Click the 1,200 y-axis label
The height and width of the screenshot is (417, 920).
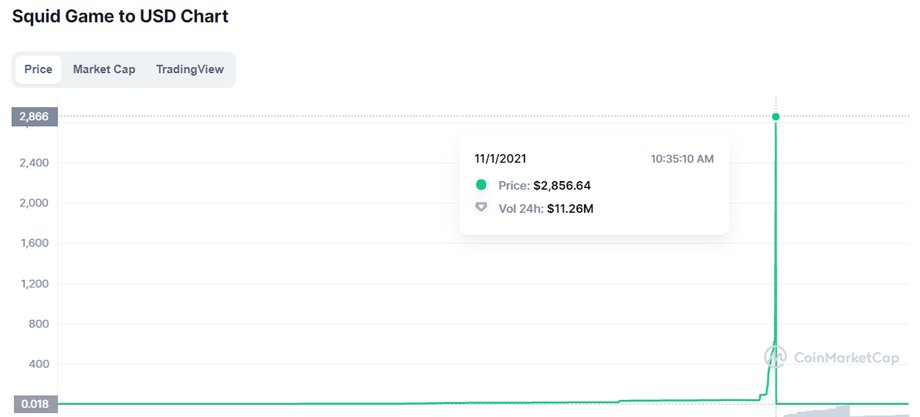(33, 284)
